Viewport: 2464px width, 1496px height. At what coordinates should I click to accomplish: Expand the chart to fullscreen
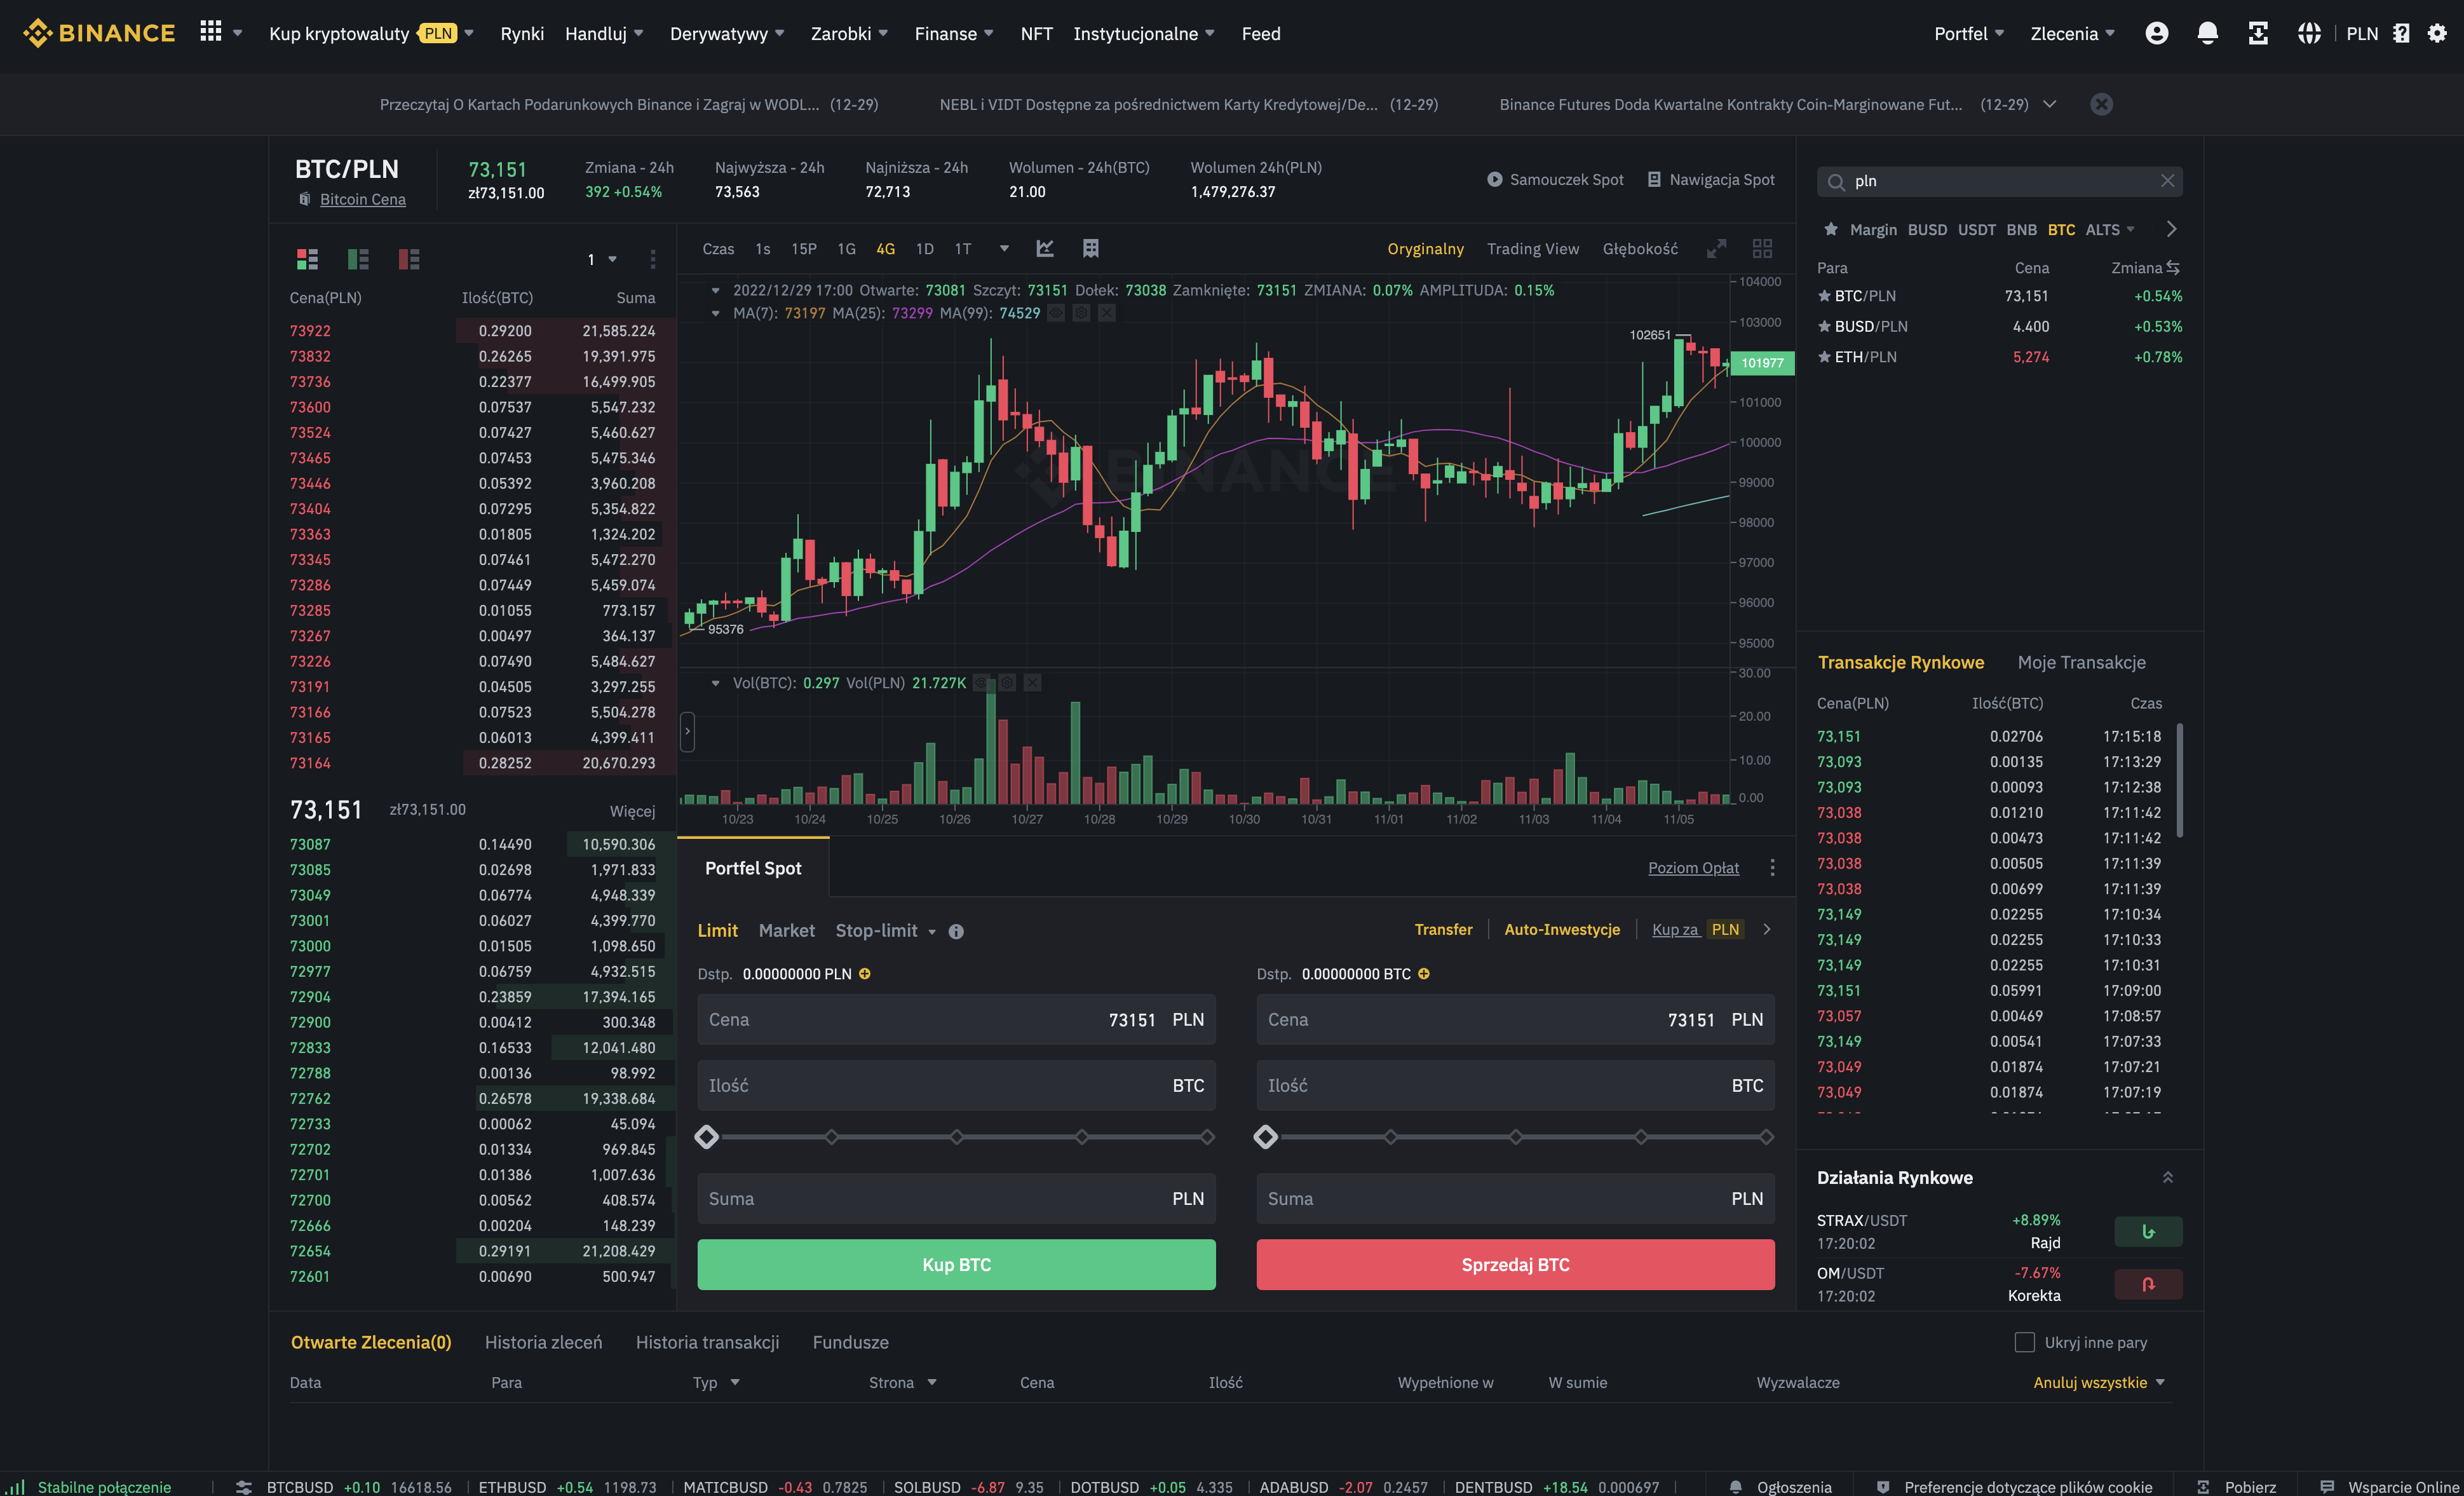(x=1716, y=248)
